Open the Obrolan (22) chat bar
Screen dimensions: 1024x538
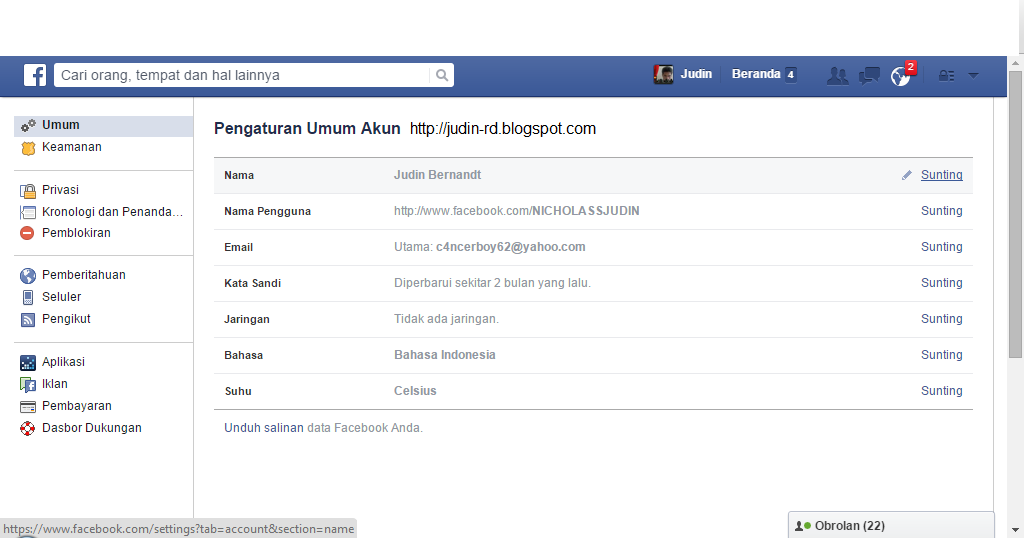coord(891,526)
